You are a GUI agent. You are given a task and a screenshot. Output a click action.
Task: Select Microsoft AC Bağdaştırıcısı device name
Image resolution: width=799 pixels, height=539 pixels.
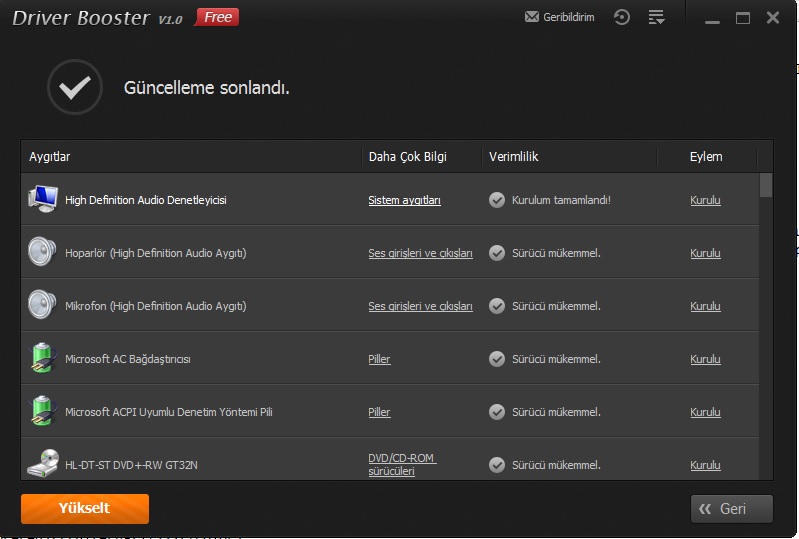click(x=127, y=359)
